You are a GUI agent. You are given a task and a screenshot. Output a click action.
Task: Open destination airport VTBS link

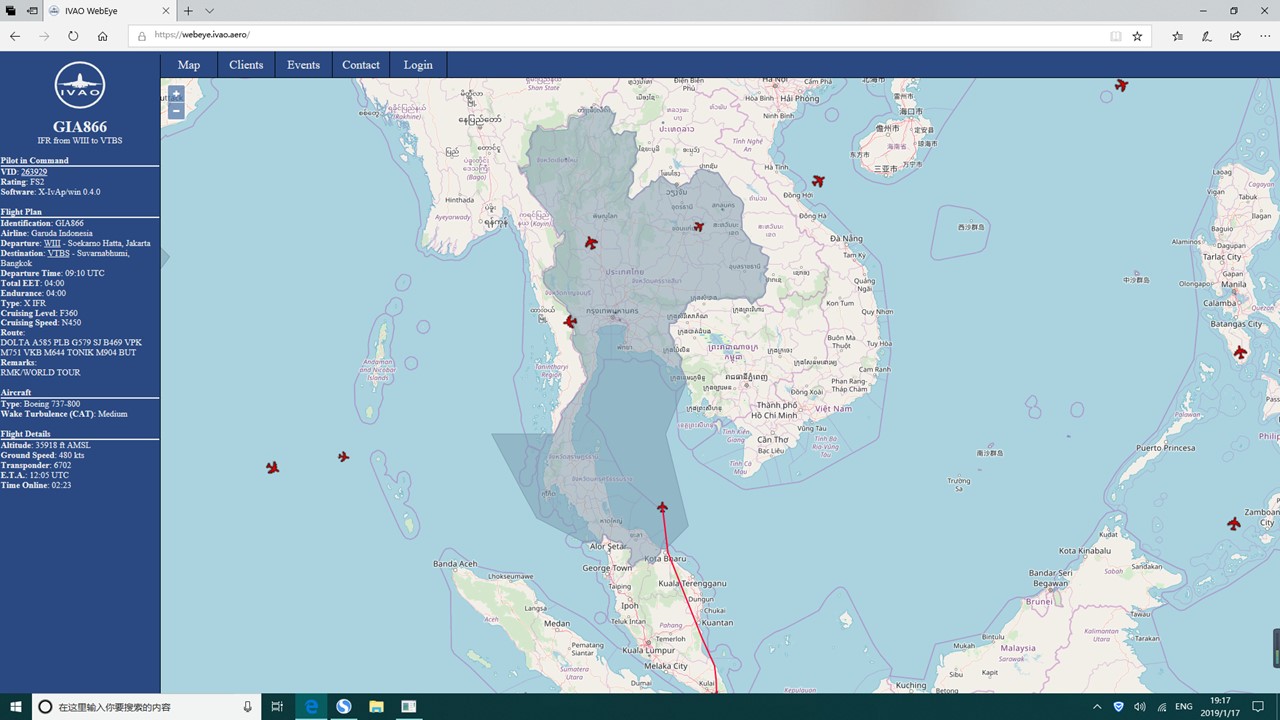point(58,253)
